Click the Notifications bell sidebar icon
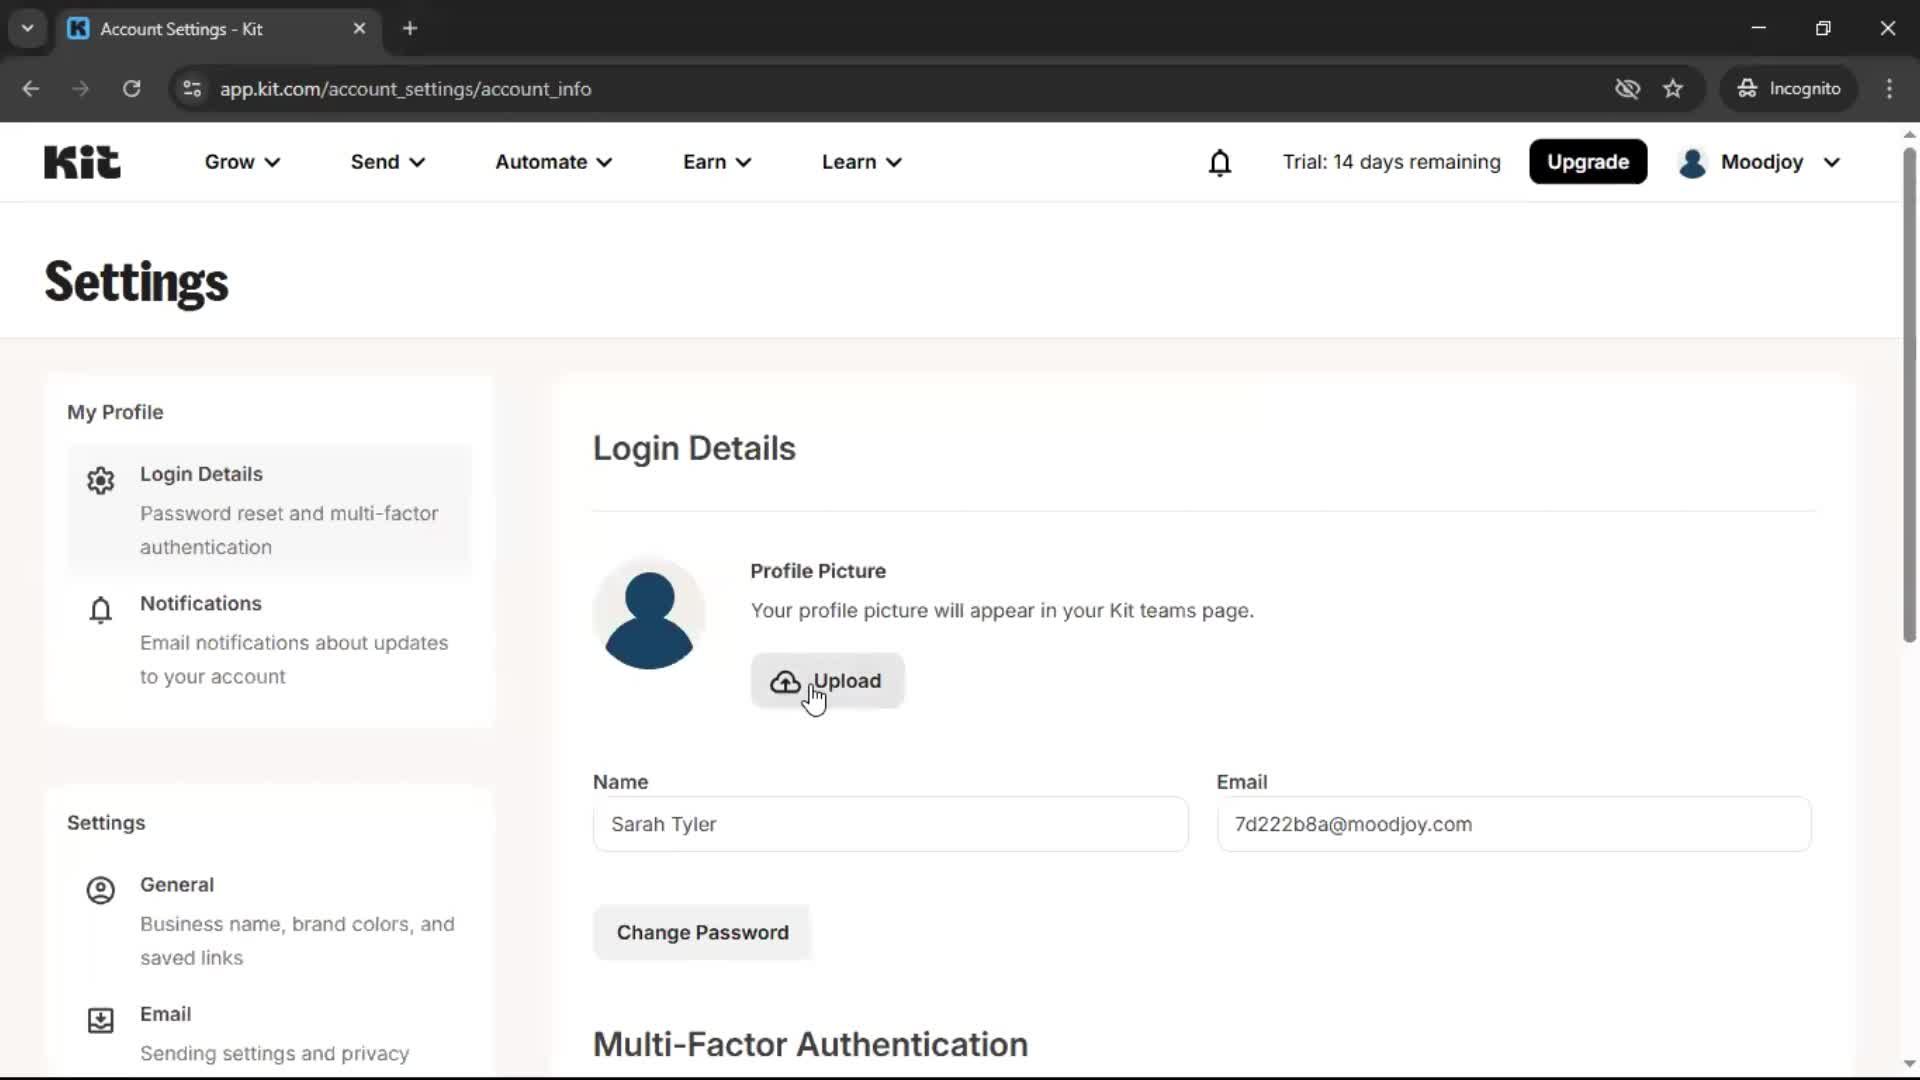This screenshot has height=1080, width=1920. [100, 610]
